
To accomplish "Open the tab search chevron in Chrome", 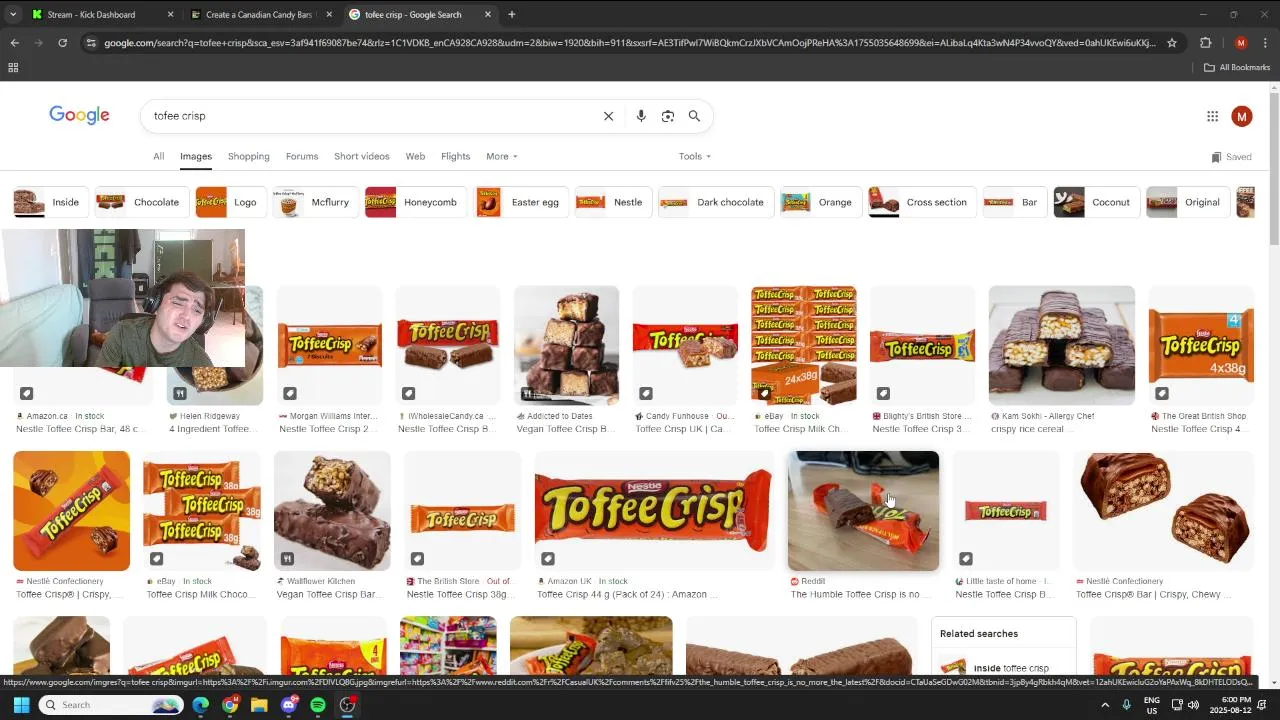I will pyautogui.click(x=13, y=15).
